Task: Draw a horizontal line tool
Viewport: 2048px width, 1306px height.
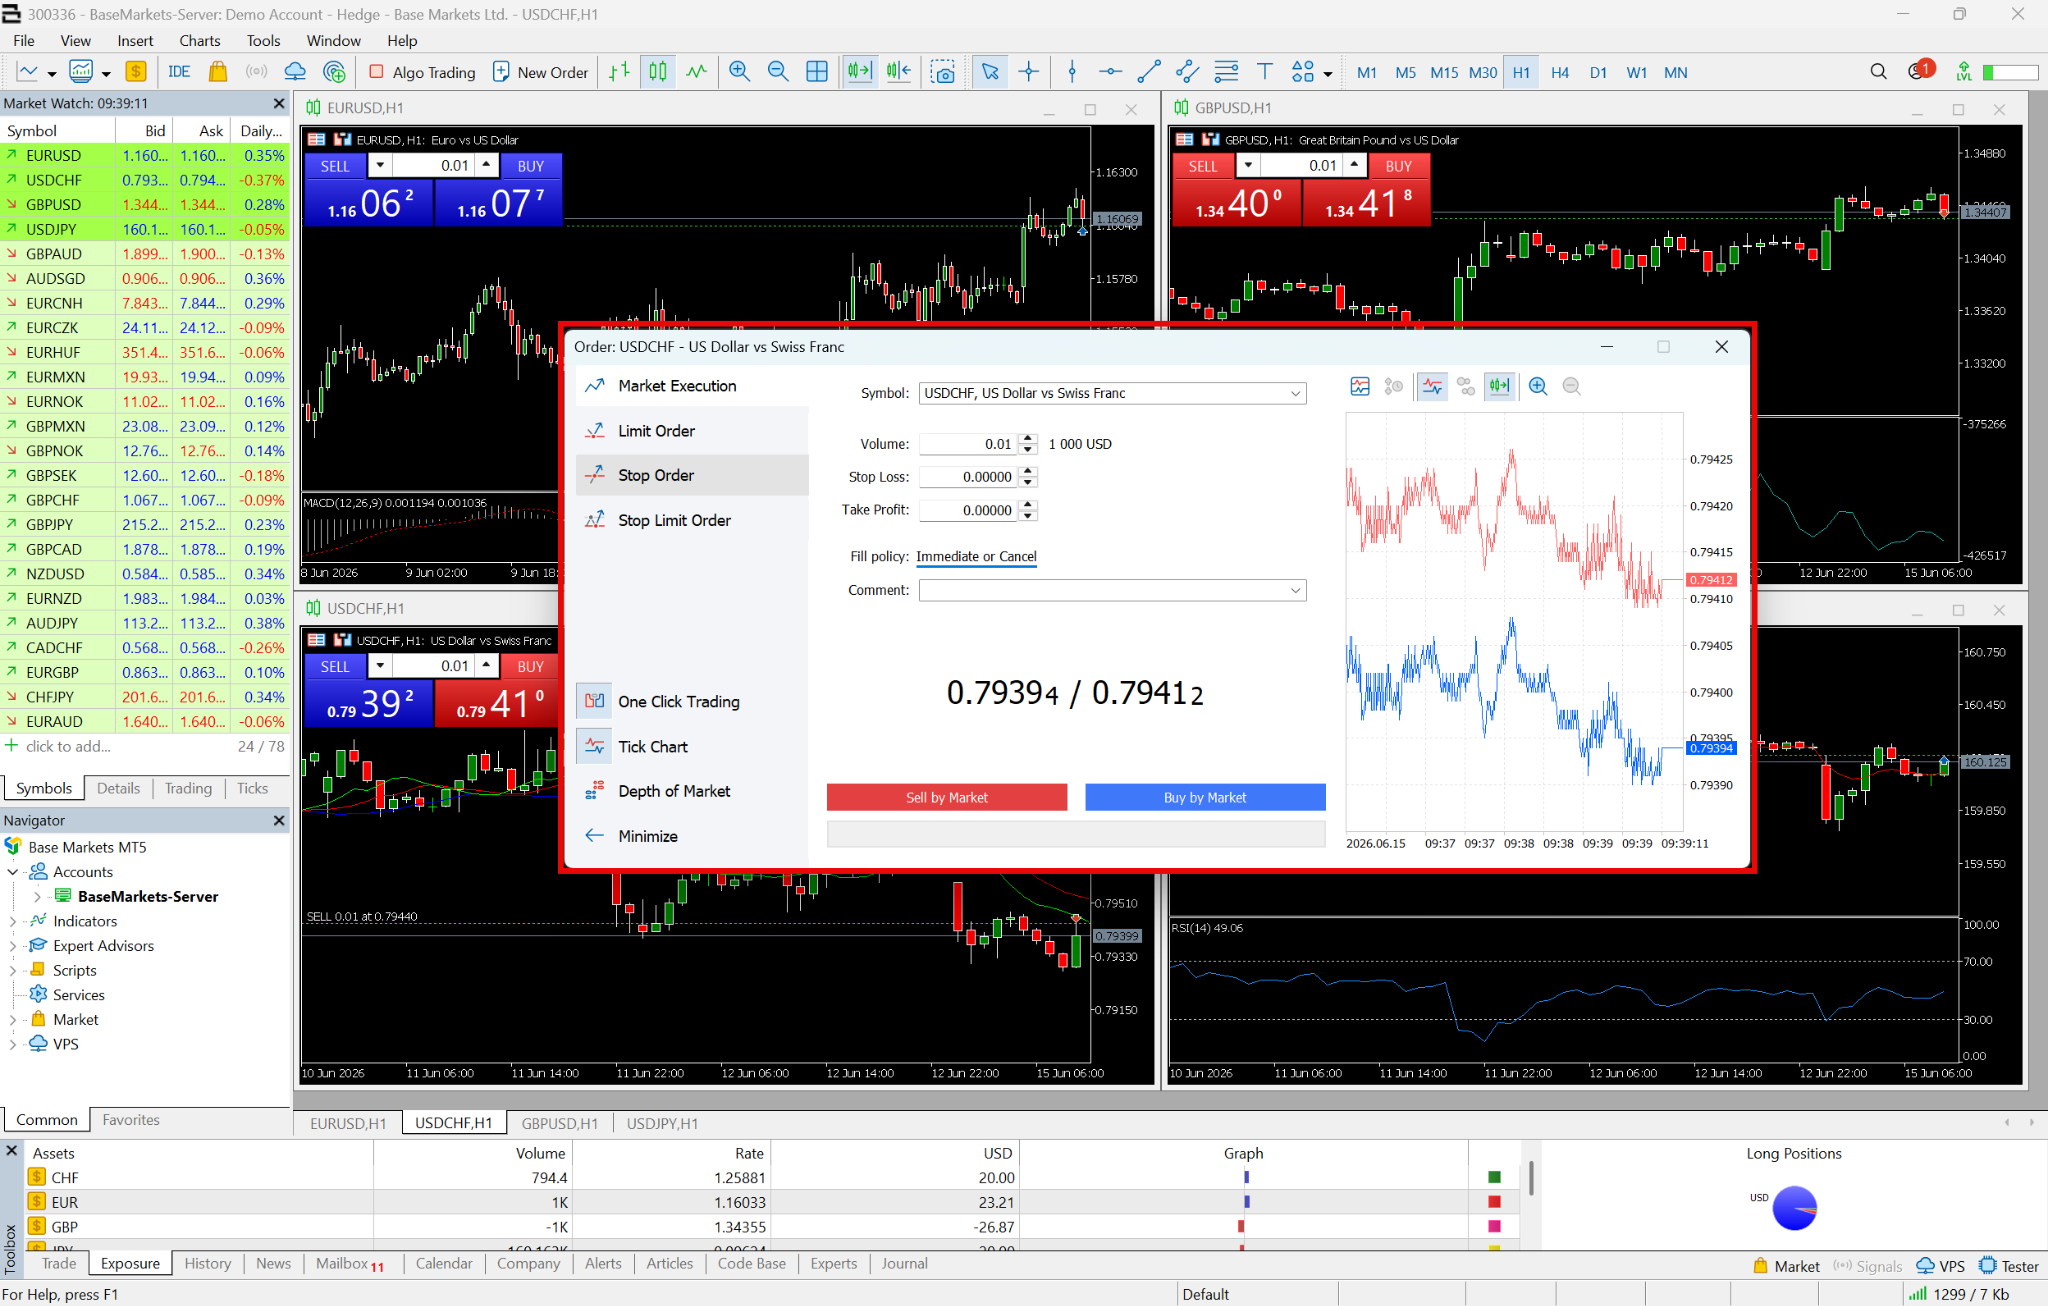Action: [x=1110, y=72]
